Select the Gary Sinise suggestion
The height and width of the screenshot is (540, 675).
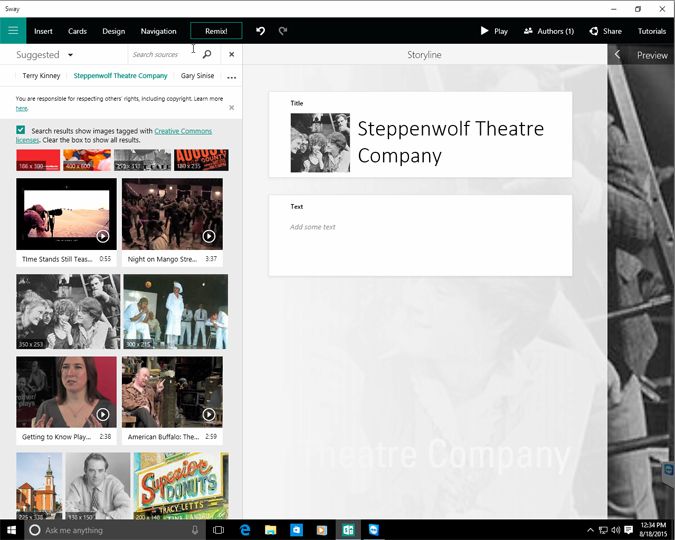[197, 76]
